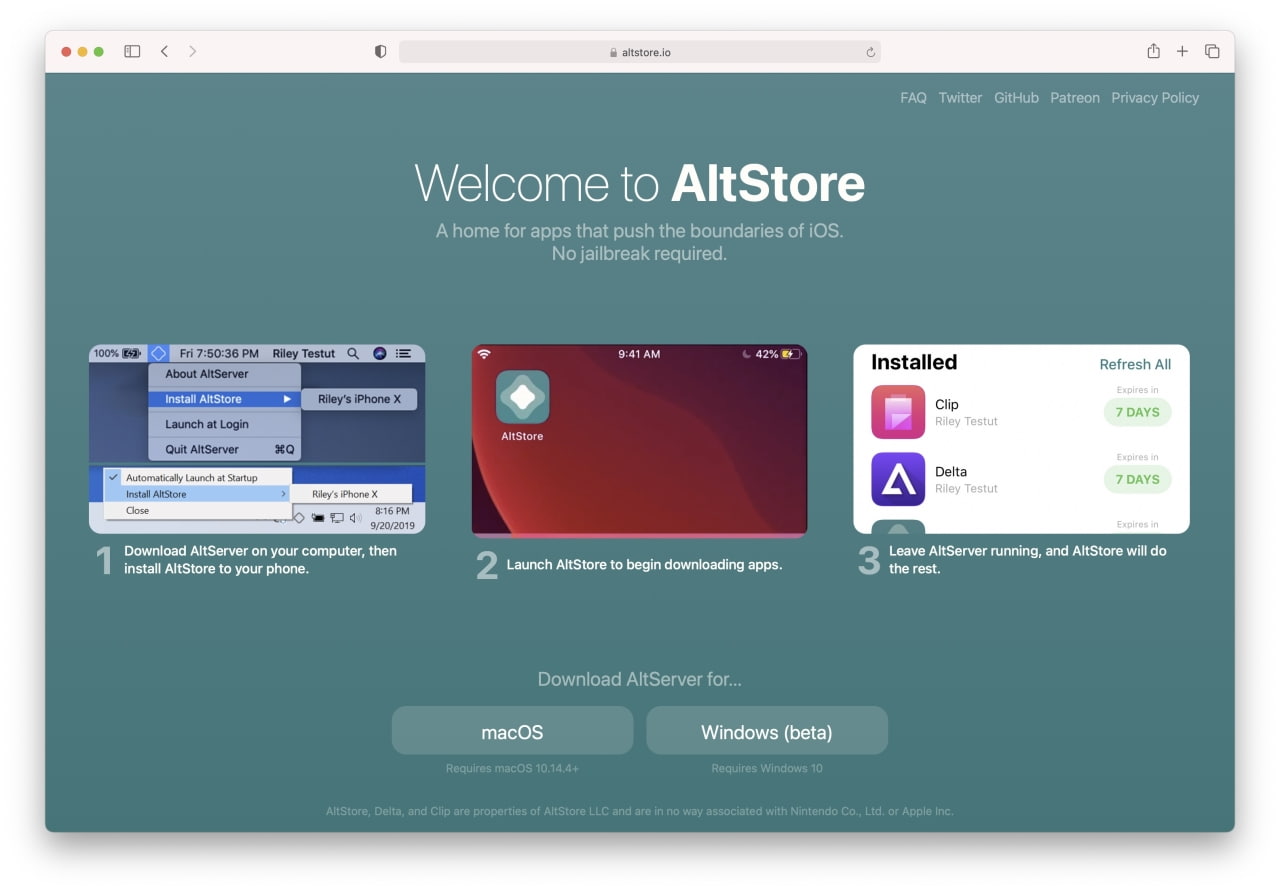
Task: Click the 7 DAYS badge next to Delta
Action: [1137, 479]
